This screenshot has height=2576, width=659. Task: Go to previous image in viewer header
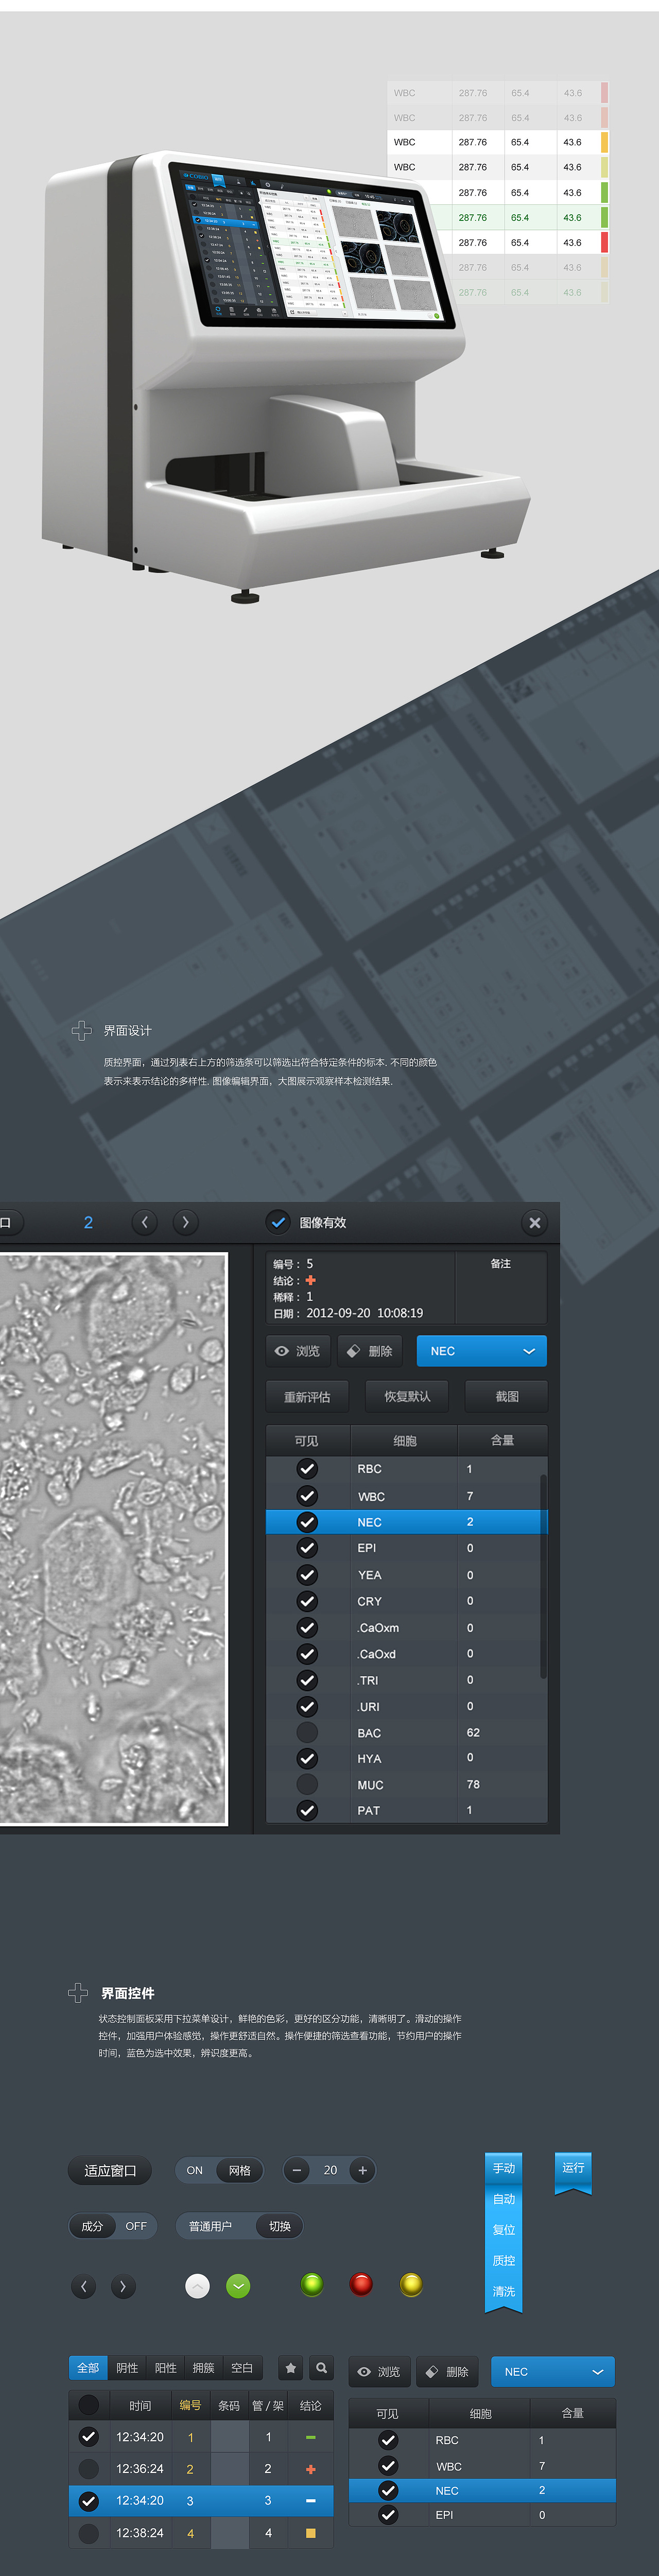click(x=145, y=1222)
